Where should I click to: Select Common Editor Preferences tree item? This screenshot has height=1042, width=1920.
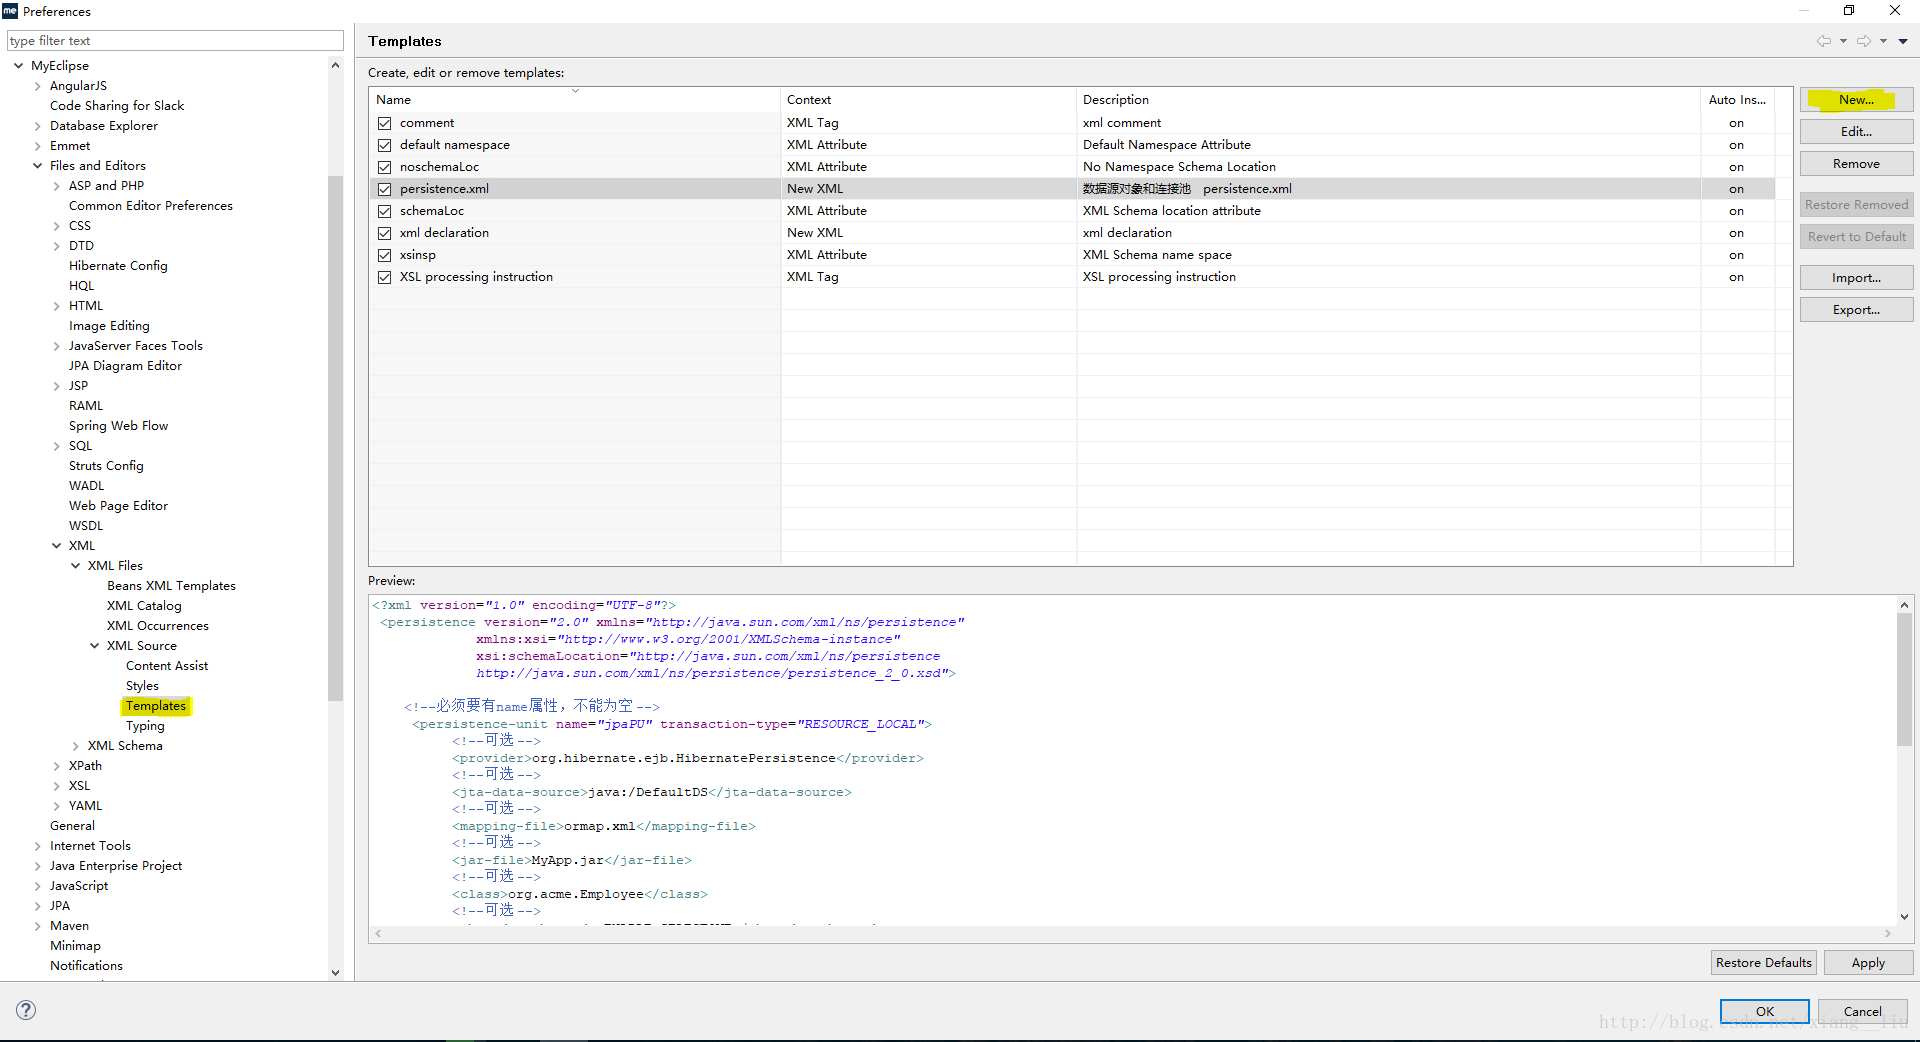tap(150, 206)
